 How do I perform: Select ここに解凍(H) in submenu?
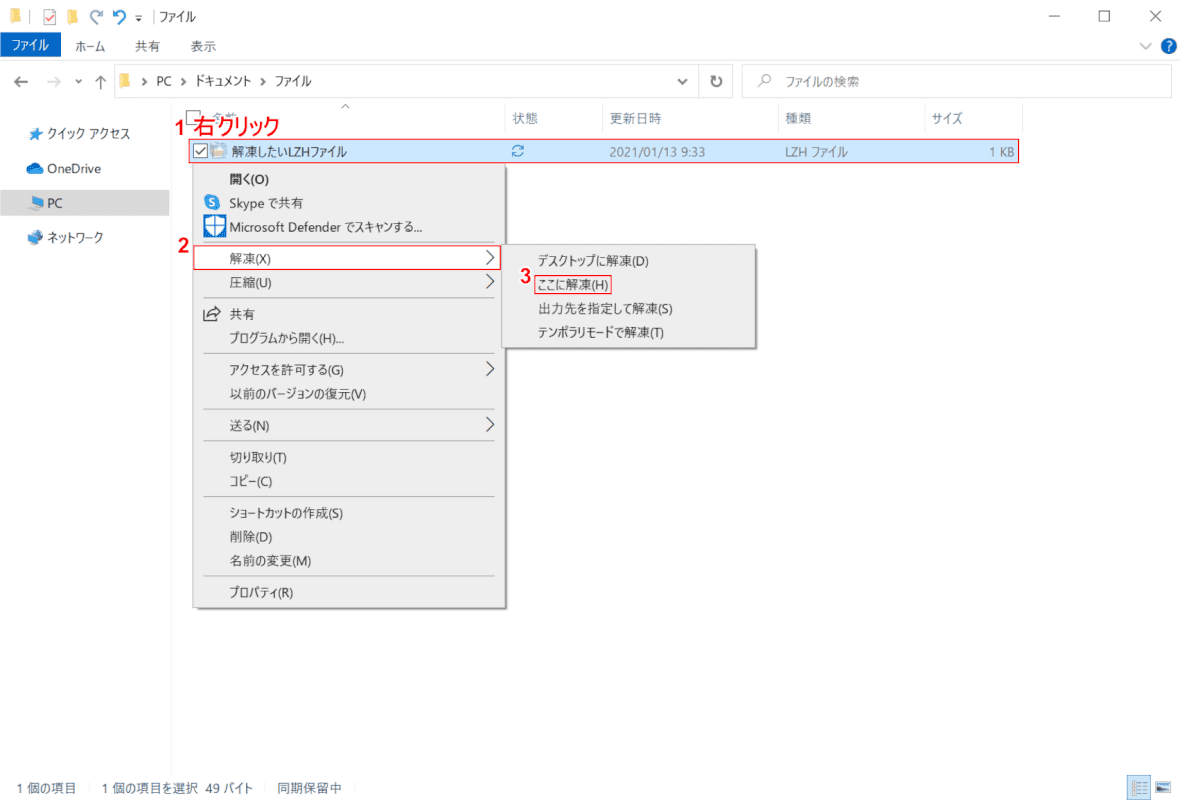pyautogui.click(x=629, y=284)
